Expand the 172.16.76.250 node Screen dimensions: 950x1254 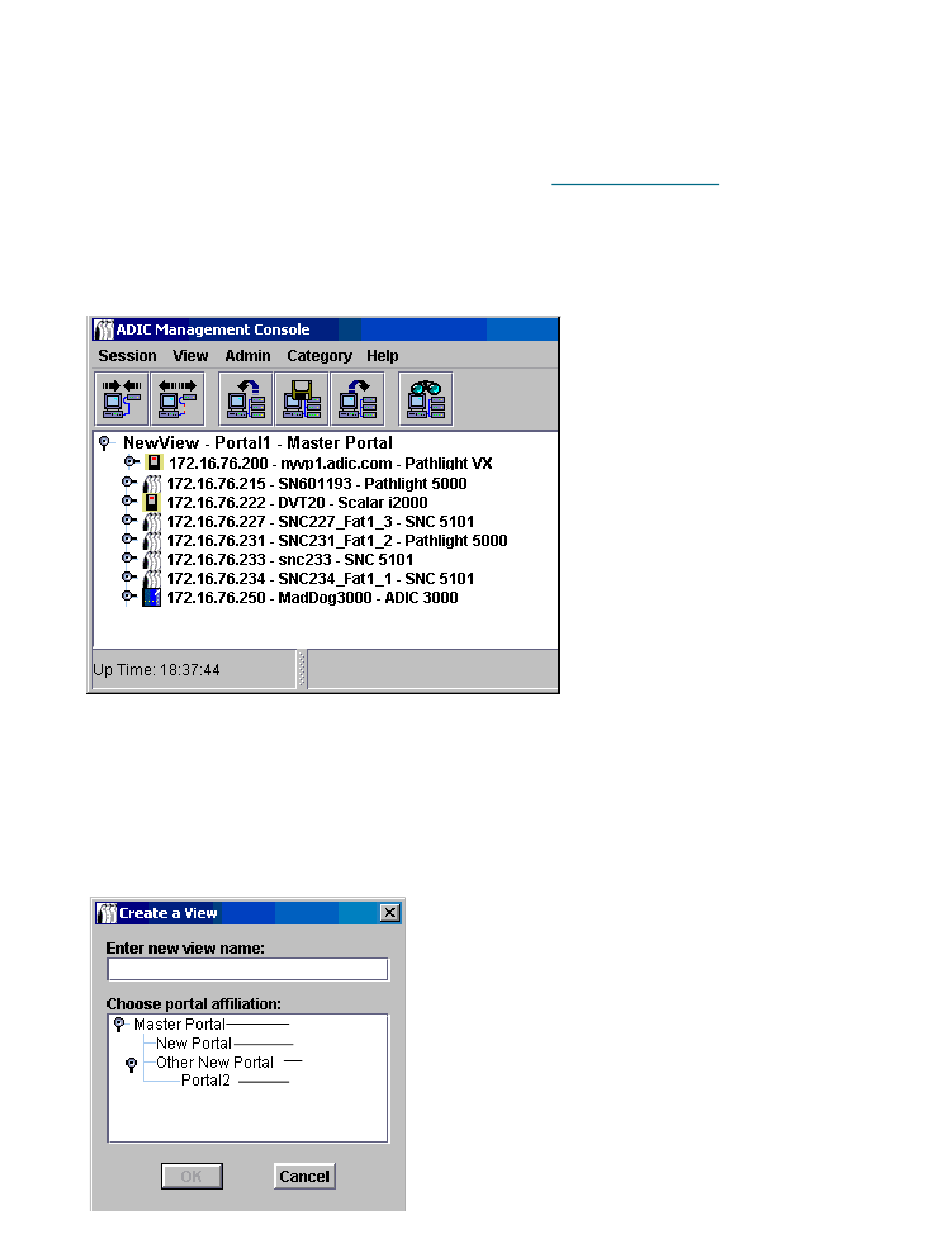pos(128,596)
